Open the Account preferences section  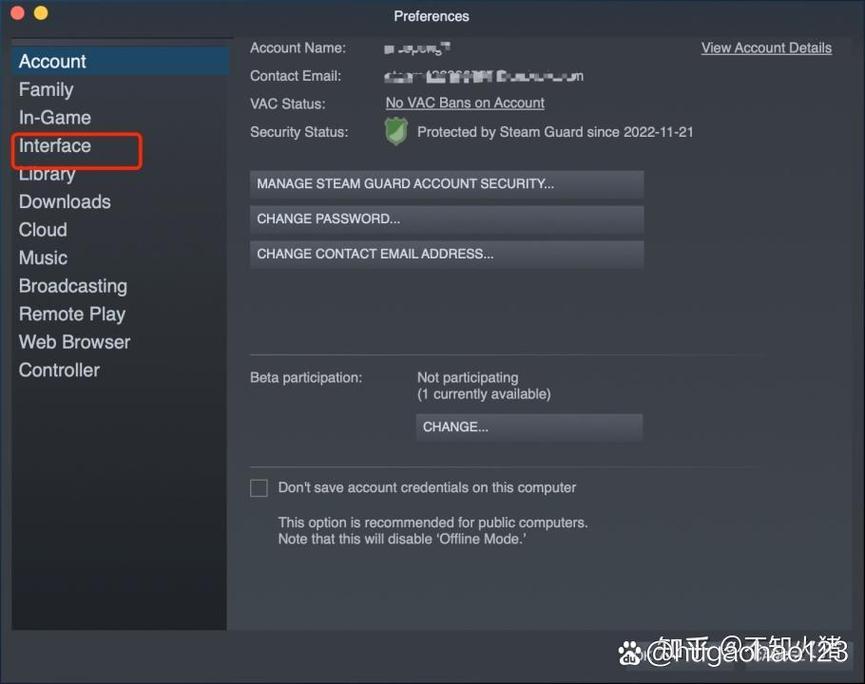coord(53,61)
